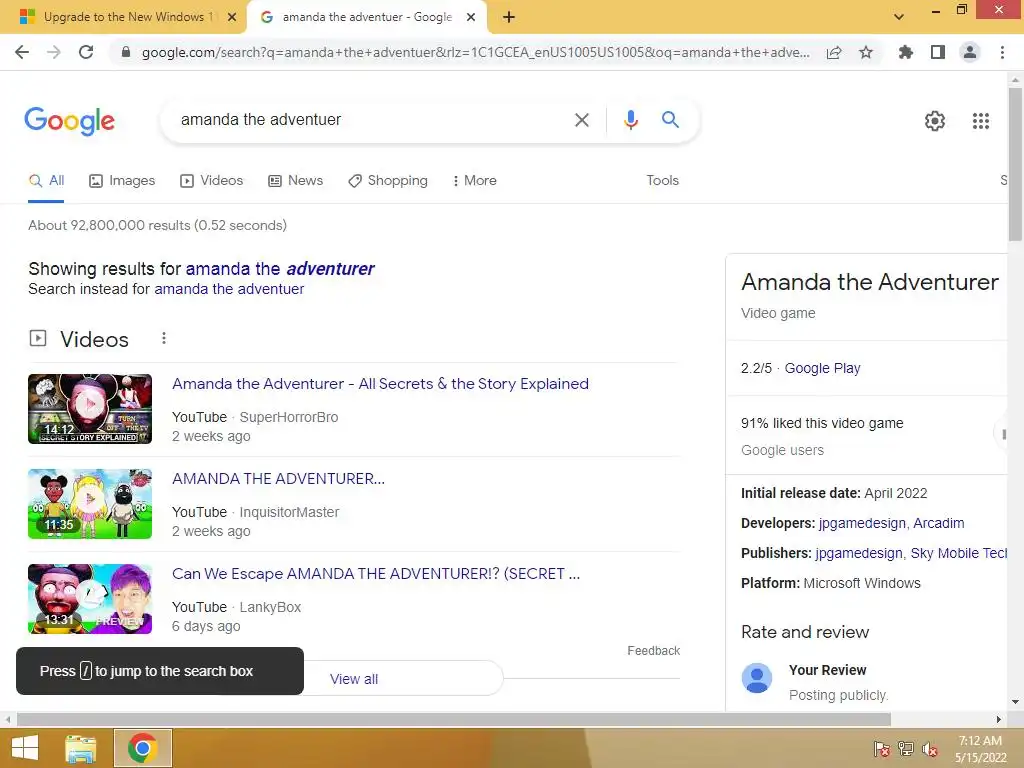
Task: Click Initial release date April 2022
Action: point(834,493)
